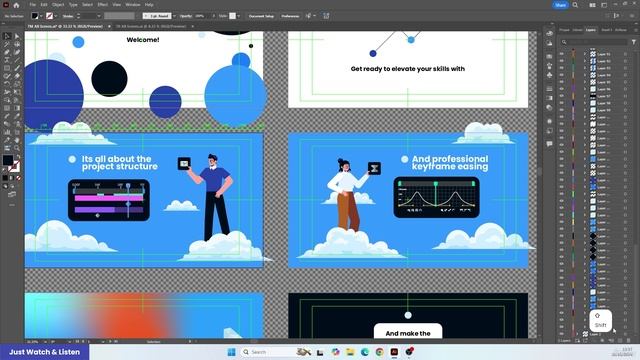Expand Layer 99 disclosure arrow
Screen dimensions: 640x360
click(x=584, y=110)
